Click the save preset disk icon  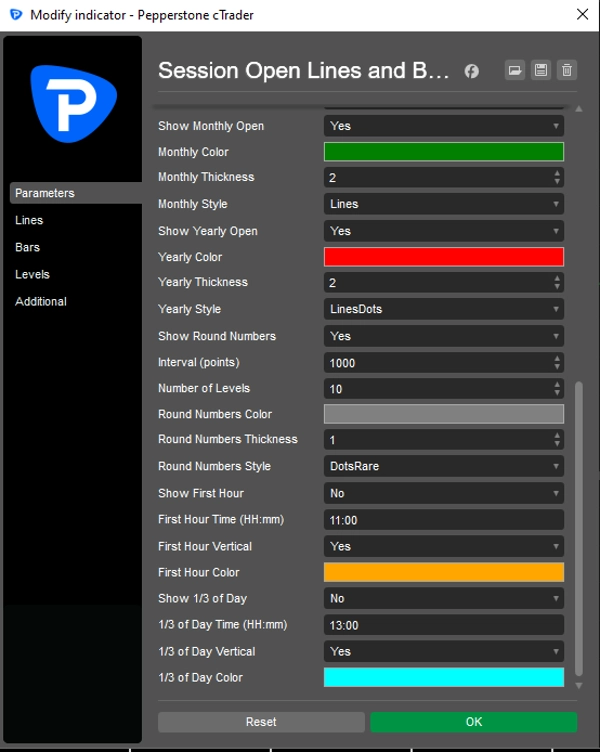[541, 70]
